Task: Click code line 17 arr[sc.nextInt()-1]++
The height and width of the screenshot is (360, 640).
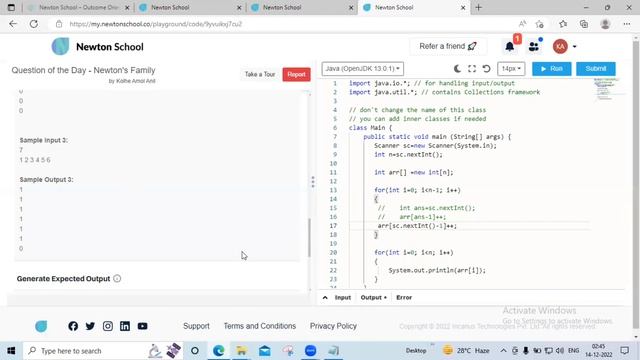Action: pos(417,226)
